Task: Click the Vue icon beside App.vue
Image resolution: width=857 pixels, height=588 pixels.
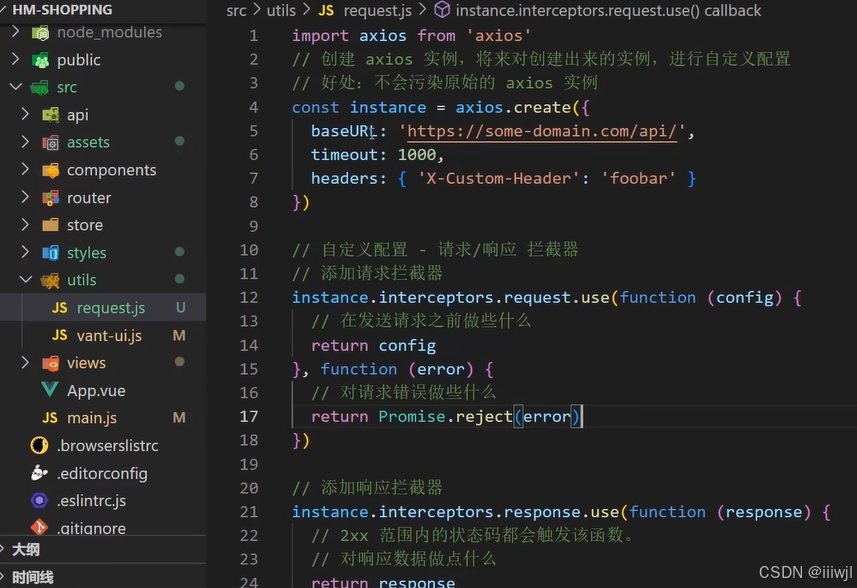Action: tap(50, 390)
